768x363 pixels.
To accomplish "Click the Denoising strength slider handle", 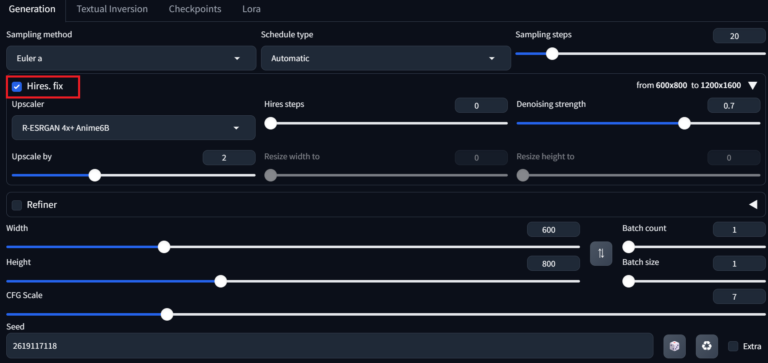I will (x=684, y=123).
